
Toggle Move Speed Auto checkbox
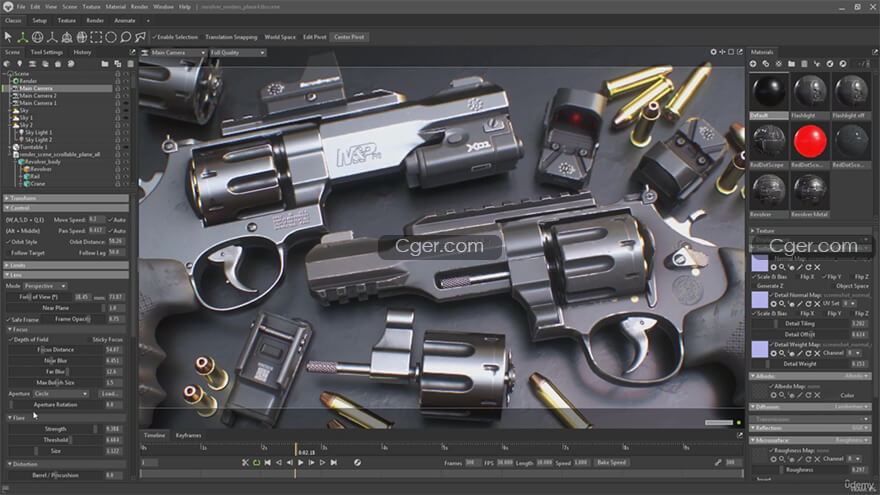click(x=110, y=220)
